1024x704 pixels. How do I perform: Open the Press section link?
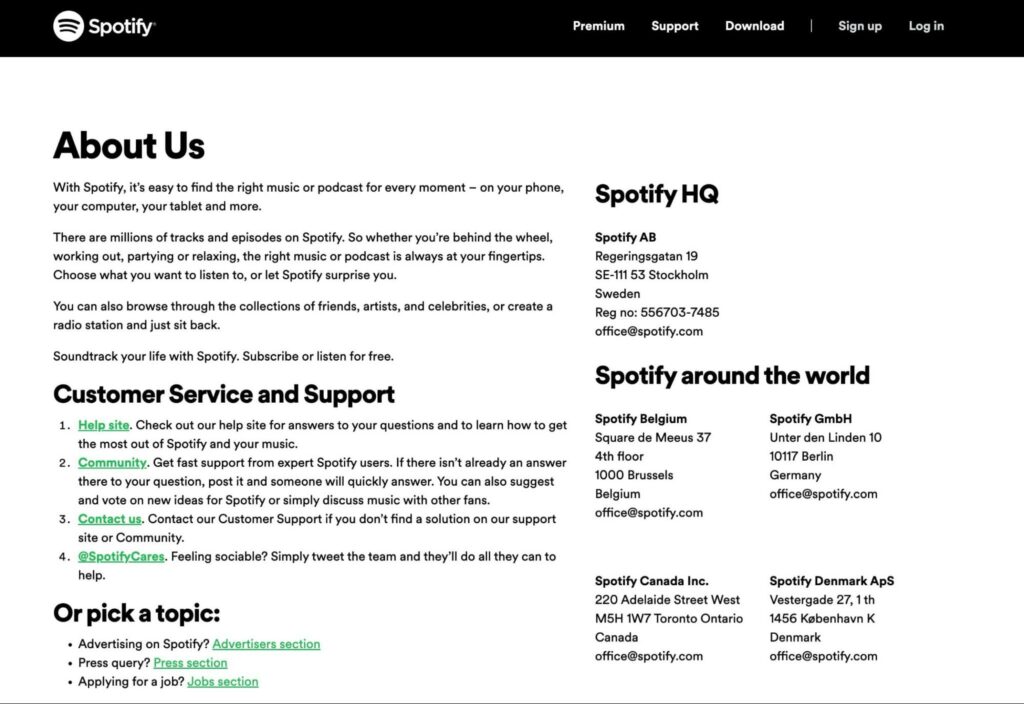(x=190, y=663)
